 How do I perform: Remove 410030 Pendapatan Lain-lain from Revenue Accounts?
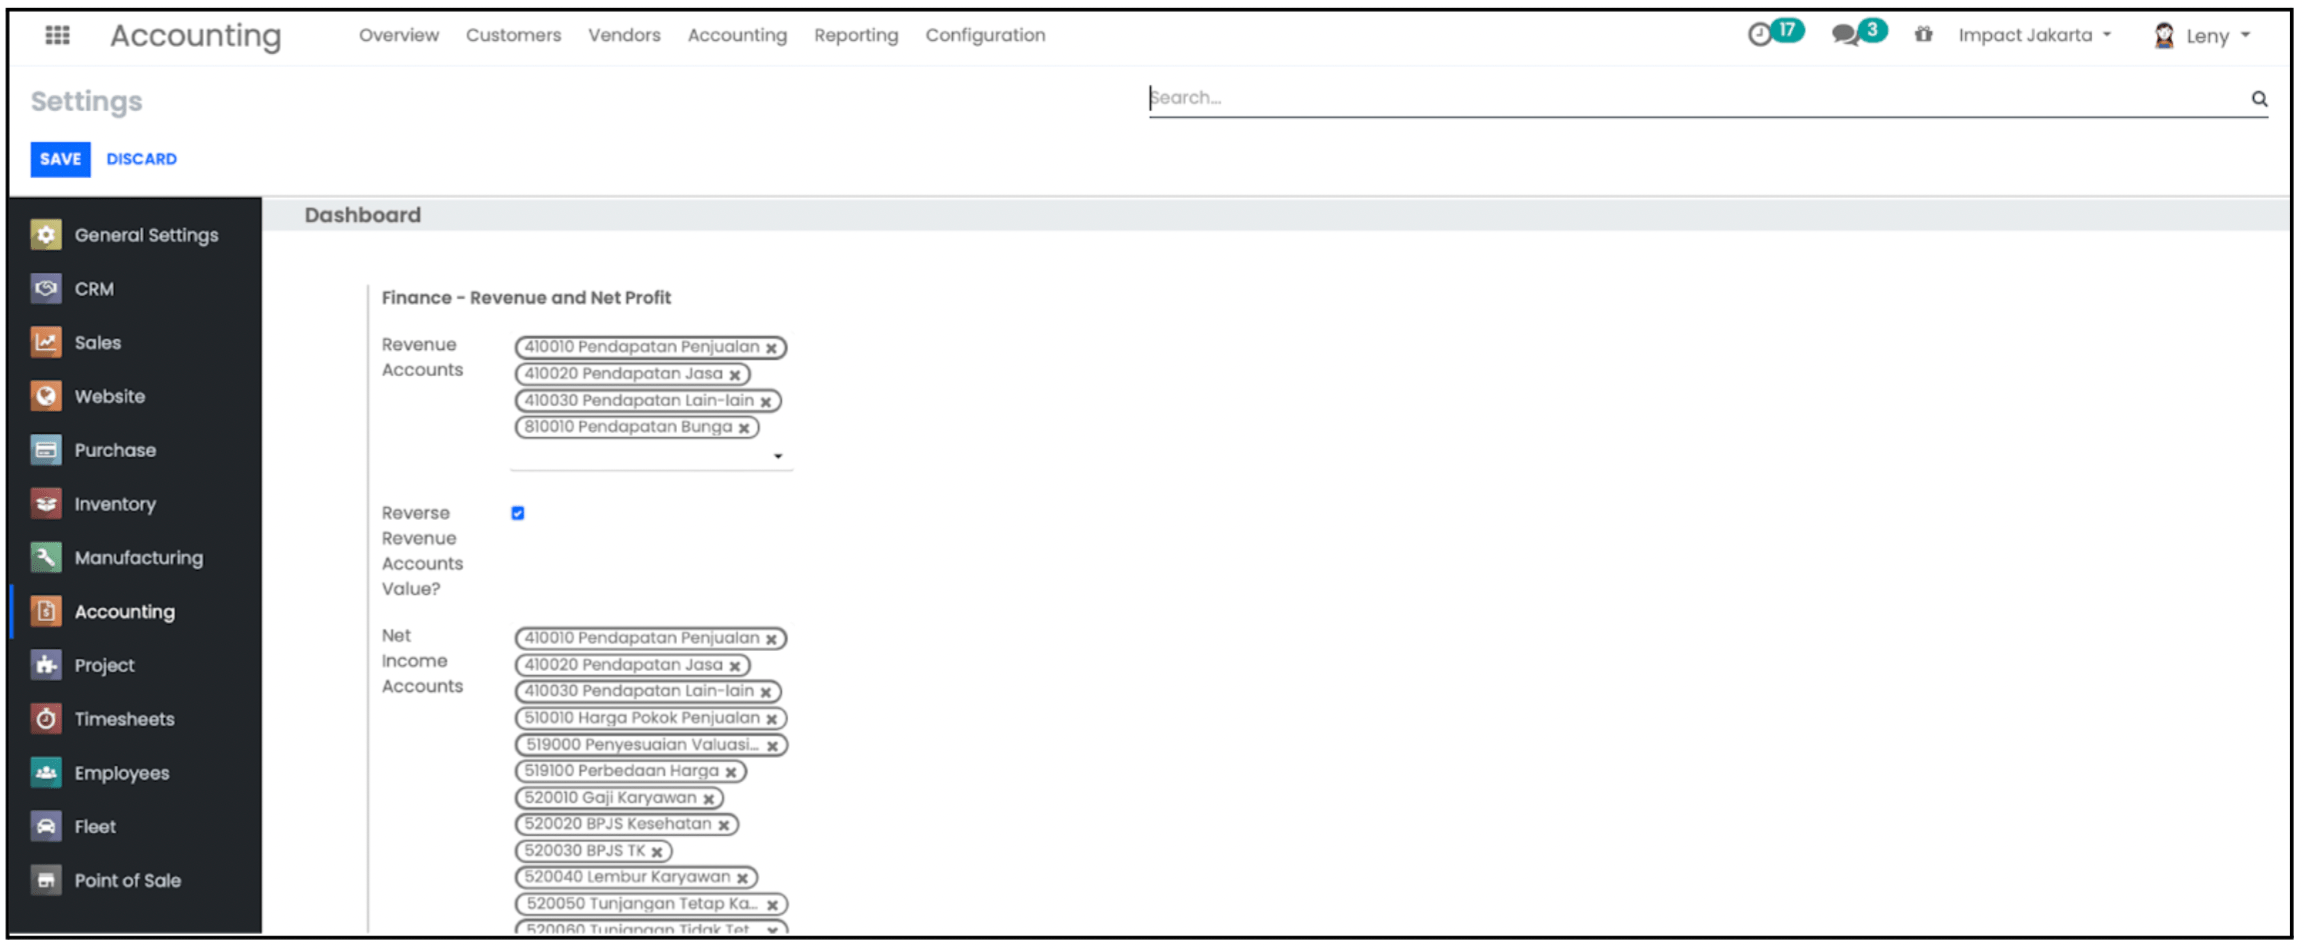click(766, 402)
